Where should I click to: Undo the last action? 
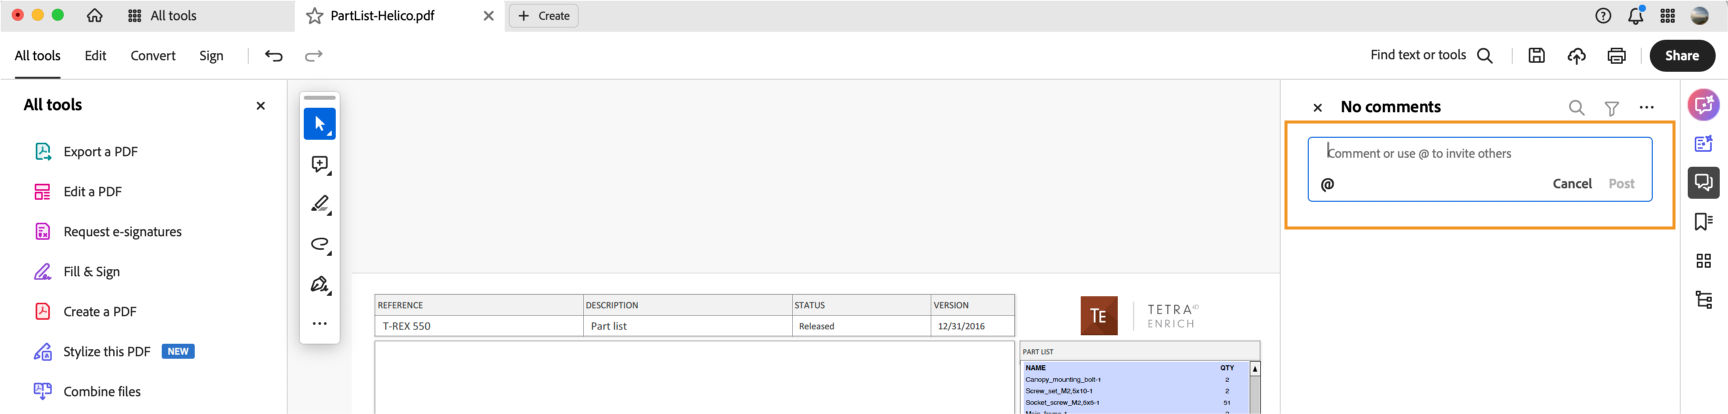[x=274, y=56]
